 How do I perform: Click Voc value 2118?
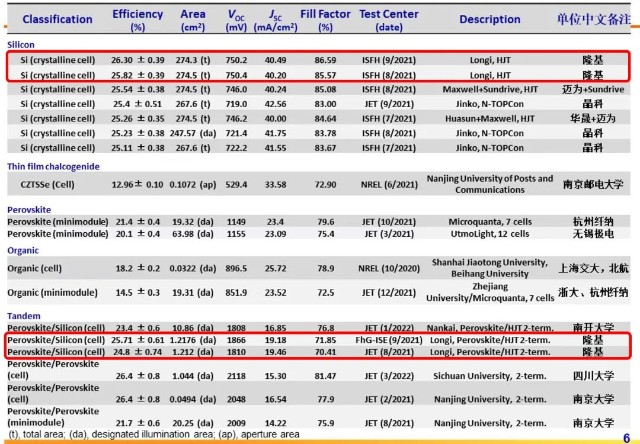[x=236, y=376]
